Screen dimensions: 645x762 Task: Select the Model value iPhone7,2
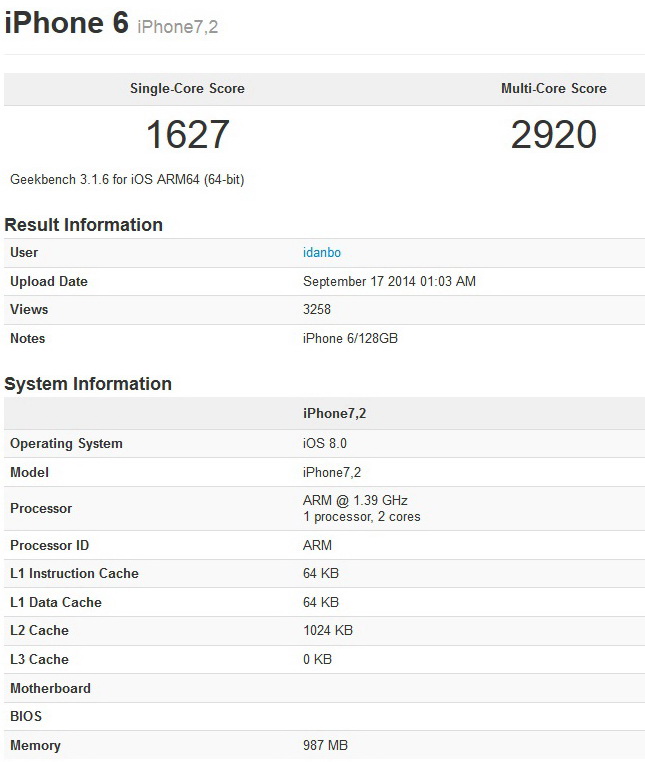[332, 472]
